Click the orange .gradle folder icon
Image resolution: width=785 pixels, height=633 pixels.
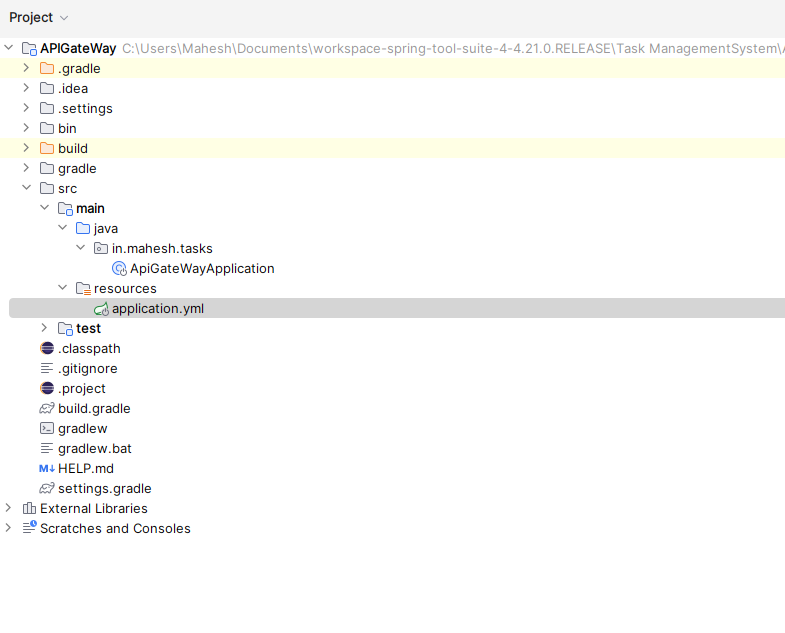click(x=47, y=68)
